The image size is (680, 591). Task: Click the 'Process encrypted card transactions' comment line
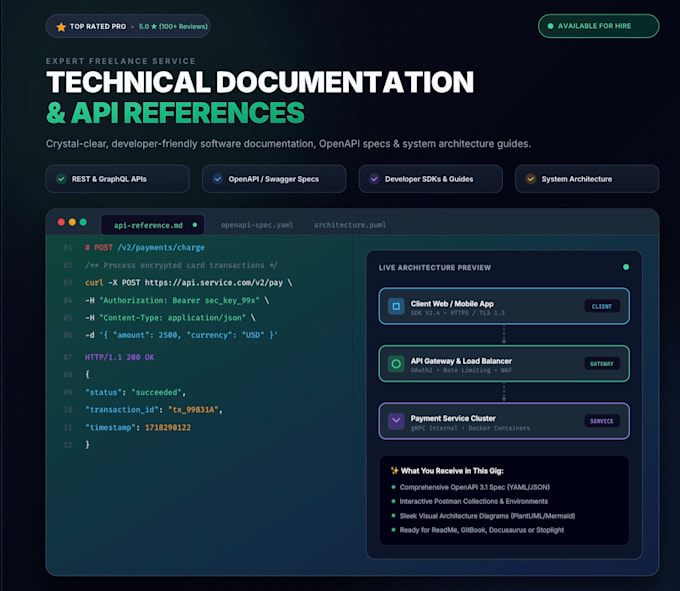[181, 265]
